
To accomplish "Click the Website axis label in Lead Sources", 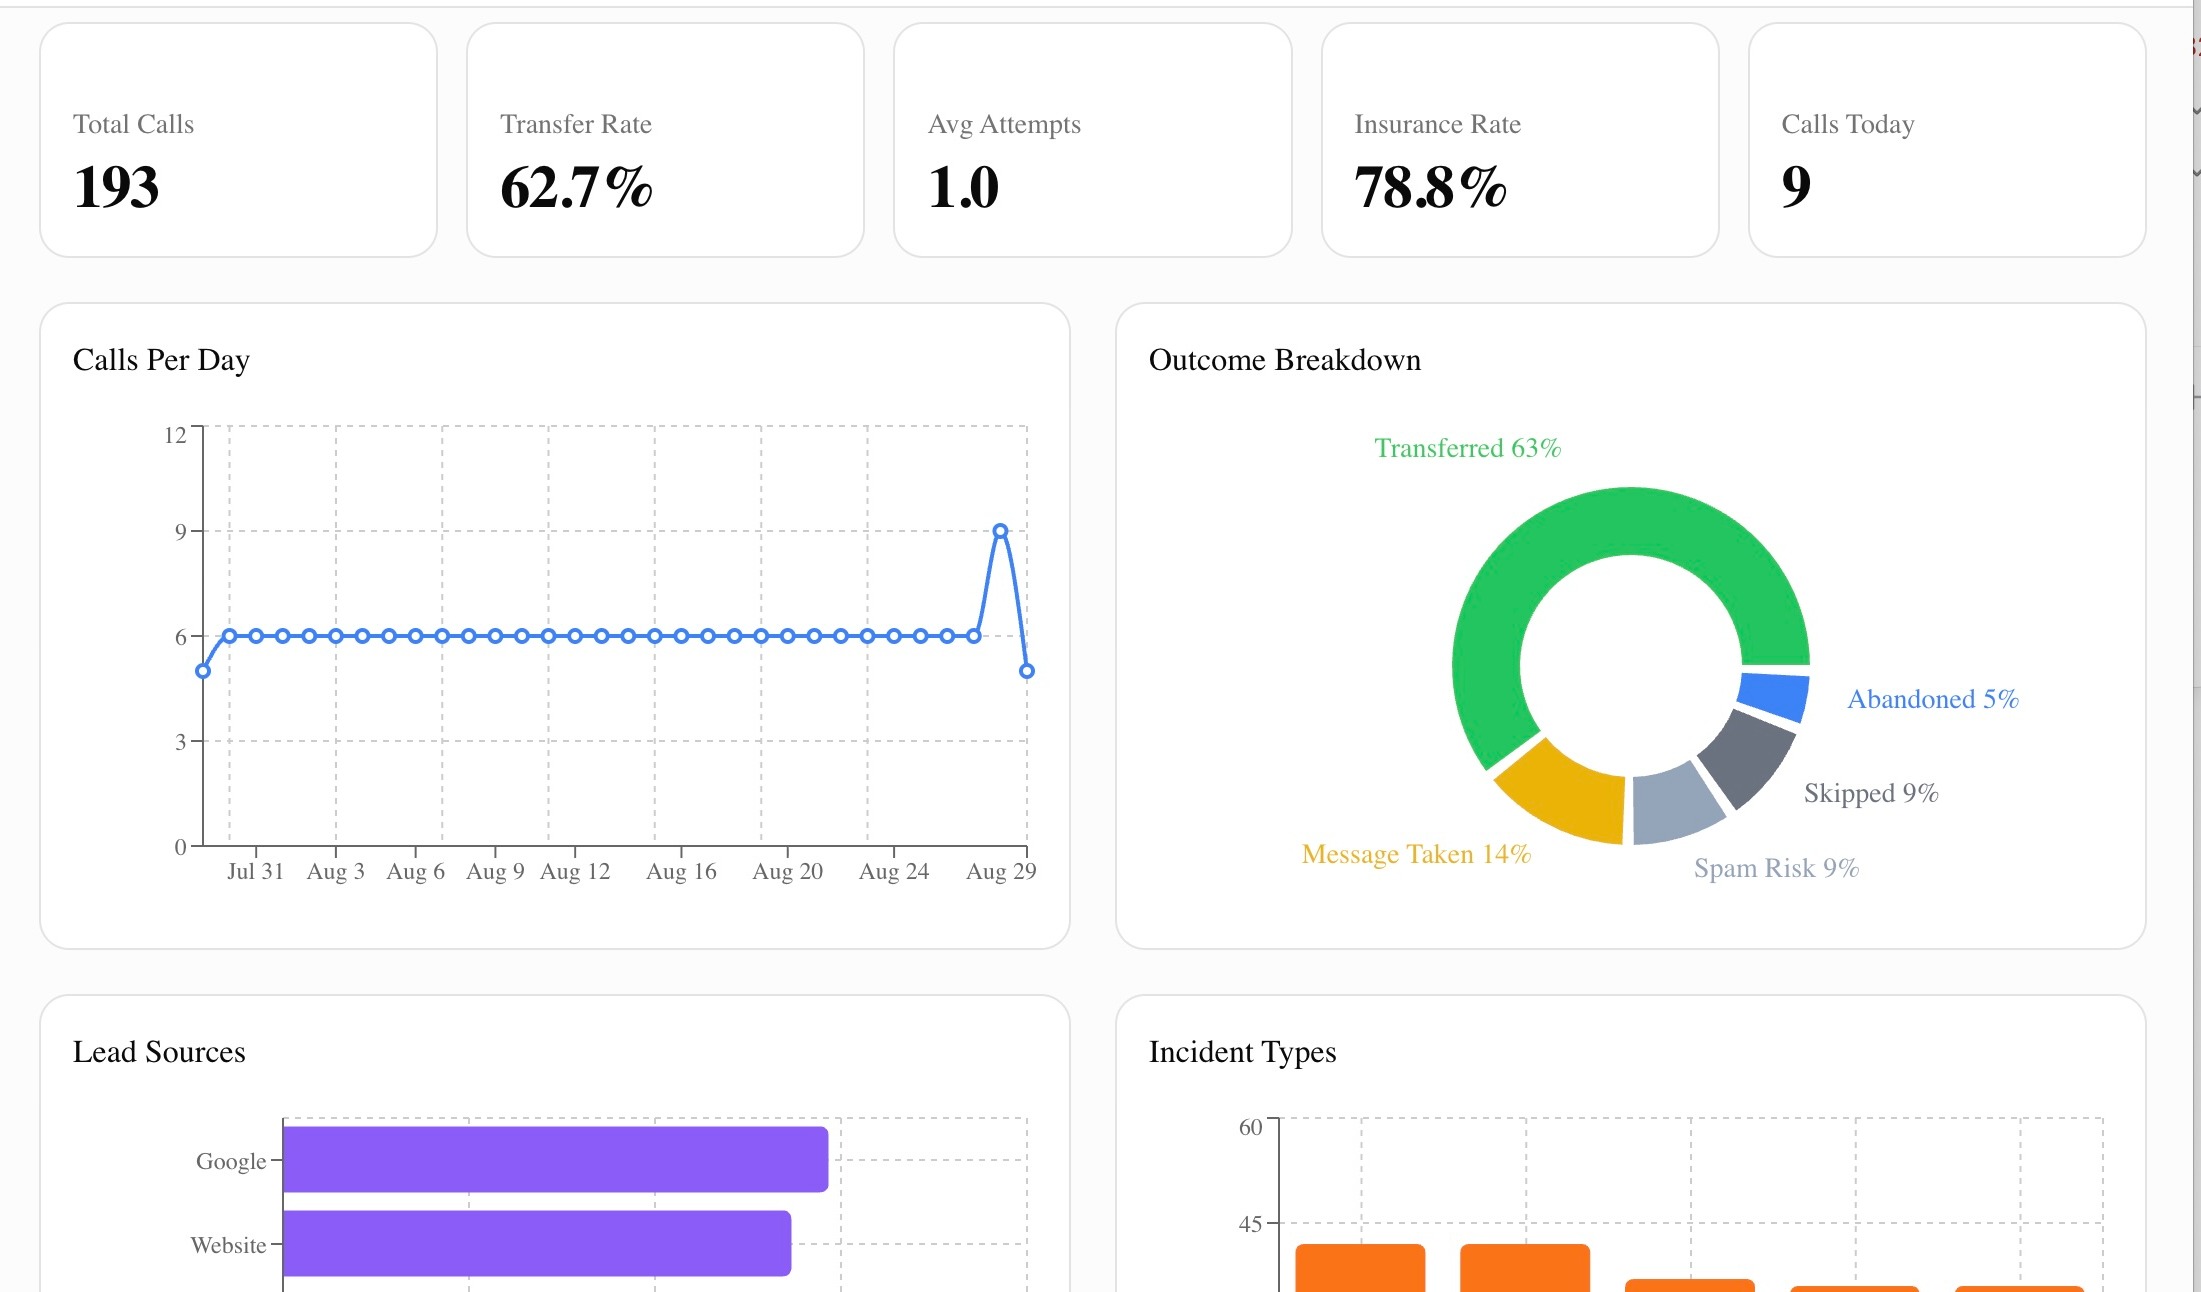I will tap(229, 1245).
